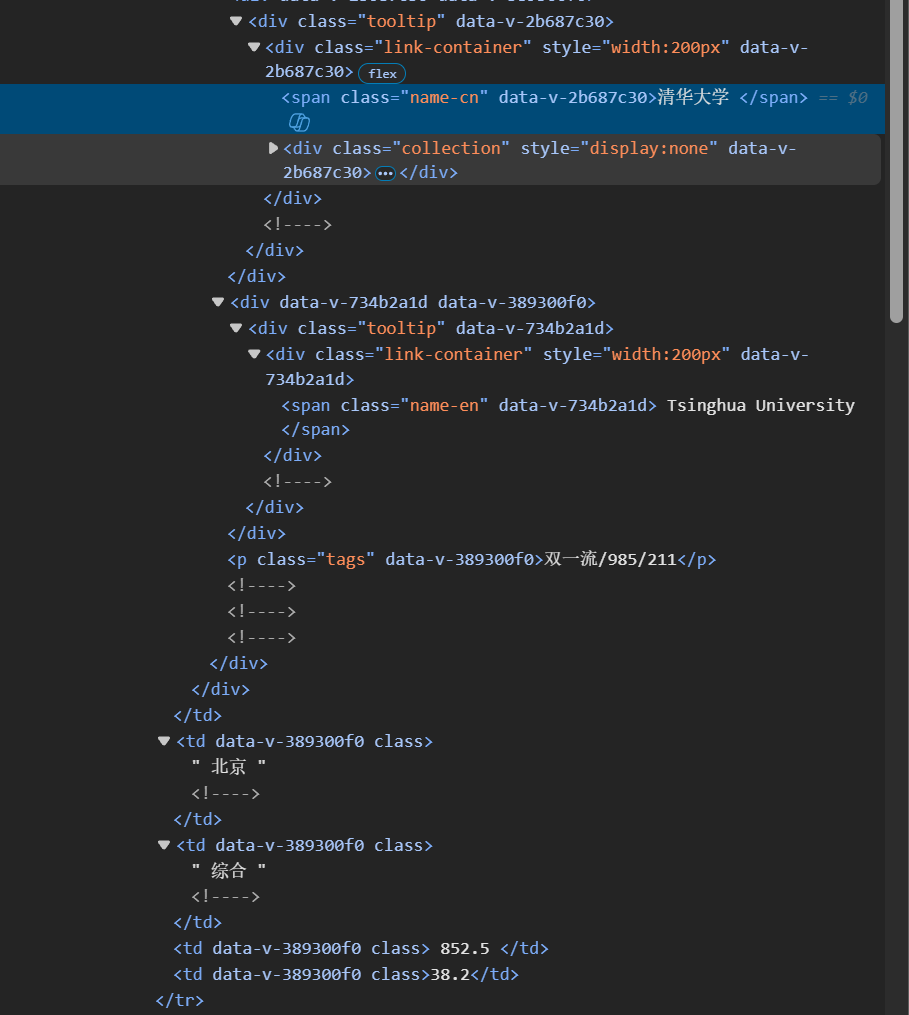This screenshot has height=1015, width=909.
Task: Collapse the td node containing 北京
Action: [x=164, y=741]
